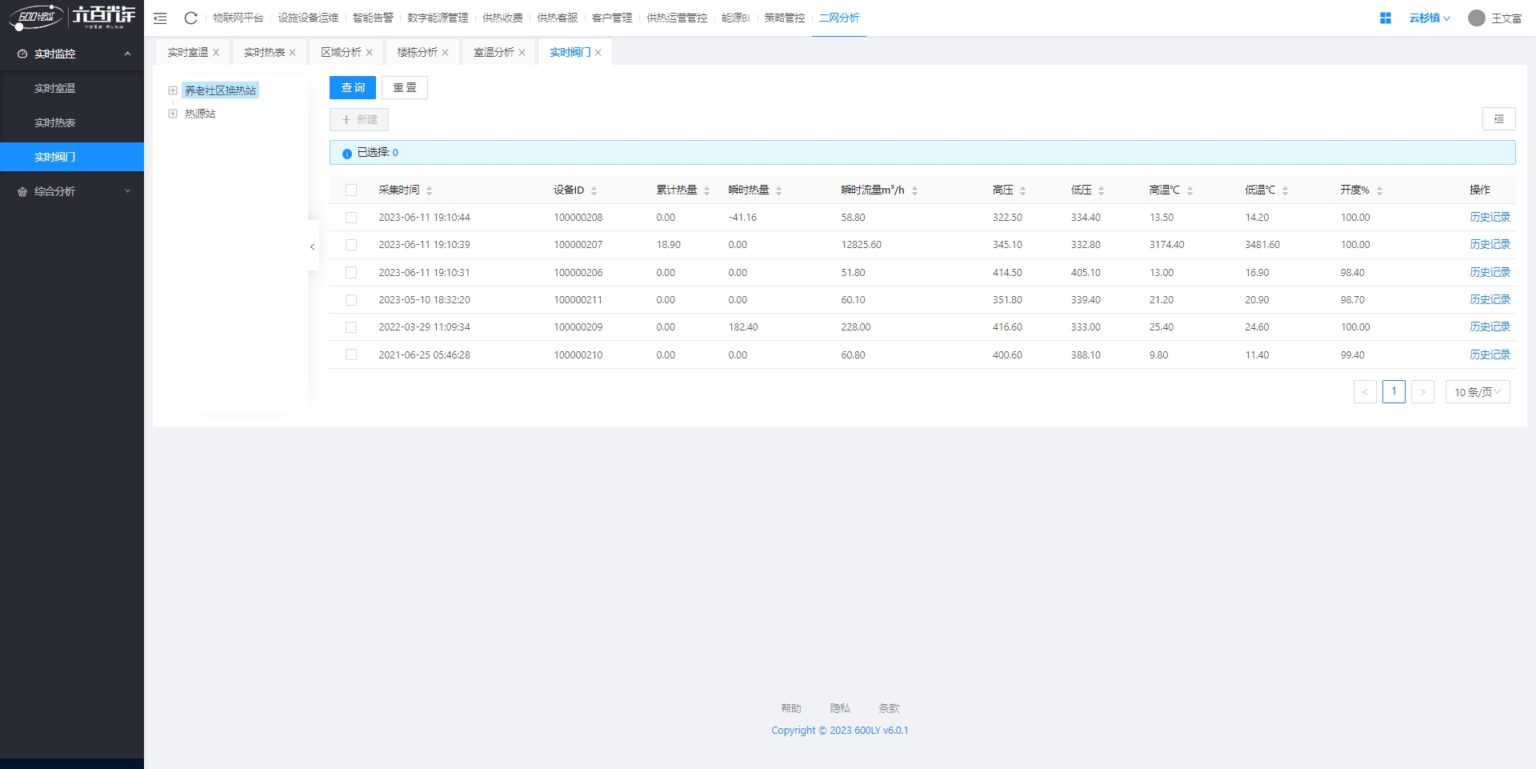Select the checkbox for device 100000209 row
1536x769 pixels.
tap(351, 327)
